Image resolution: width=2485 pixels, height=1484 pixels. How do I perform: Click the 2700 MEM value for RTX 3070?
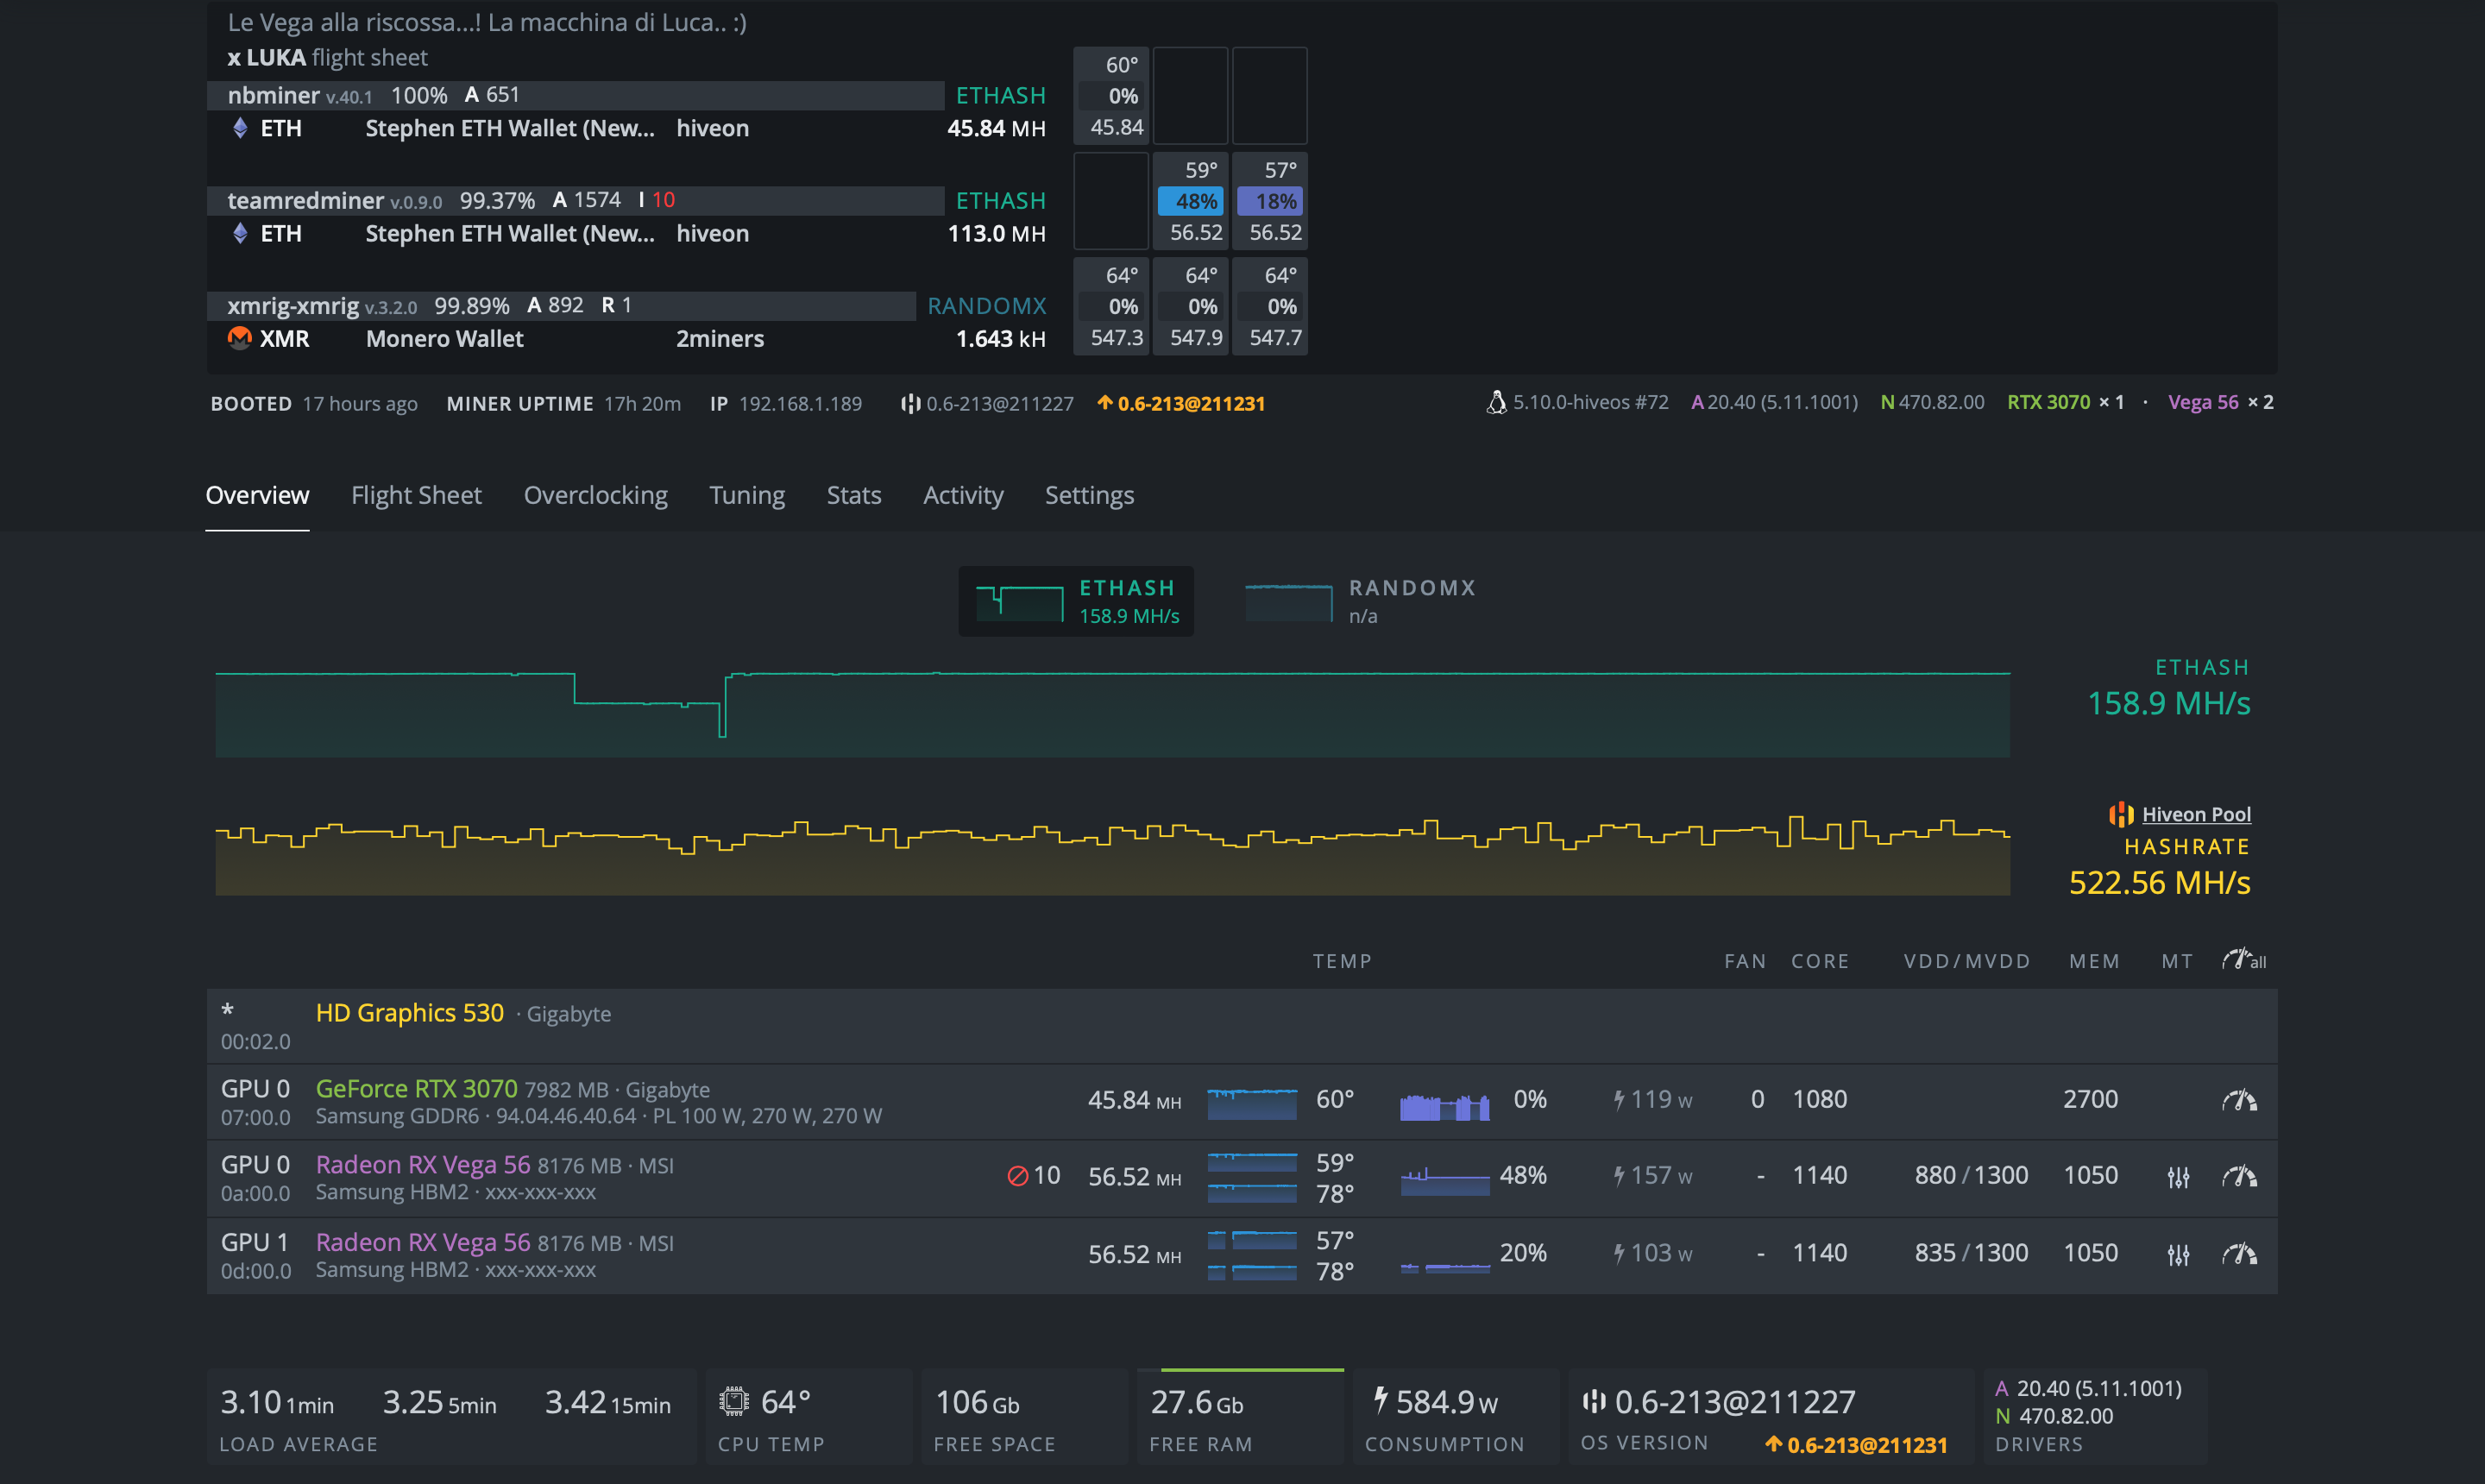tap(2090, 1099)
